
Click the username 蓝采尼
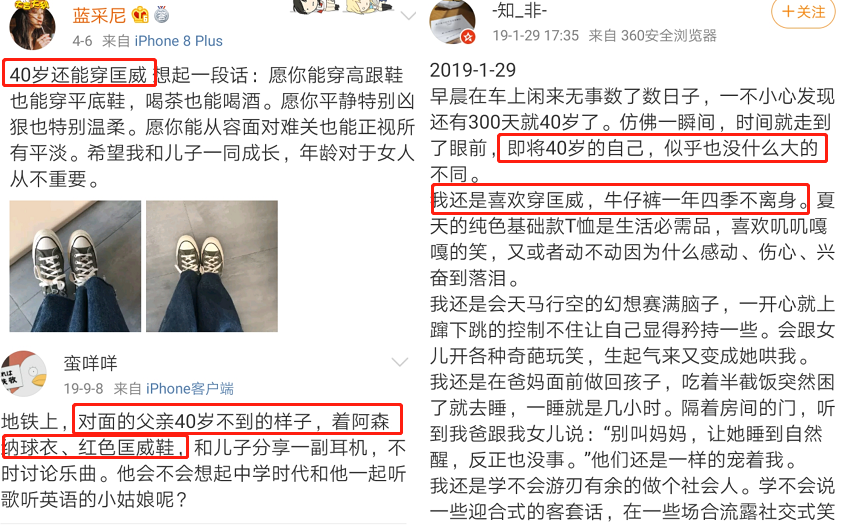pos(99,15)
